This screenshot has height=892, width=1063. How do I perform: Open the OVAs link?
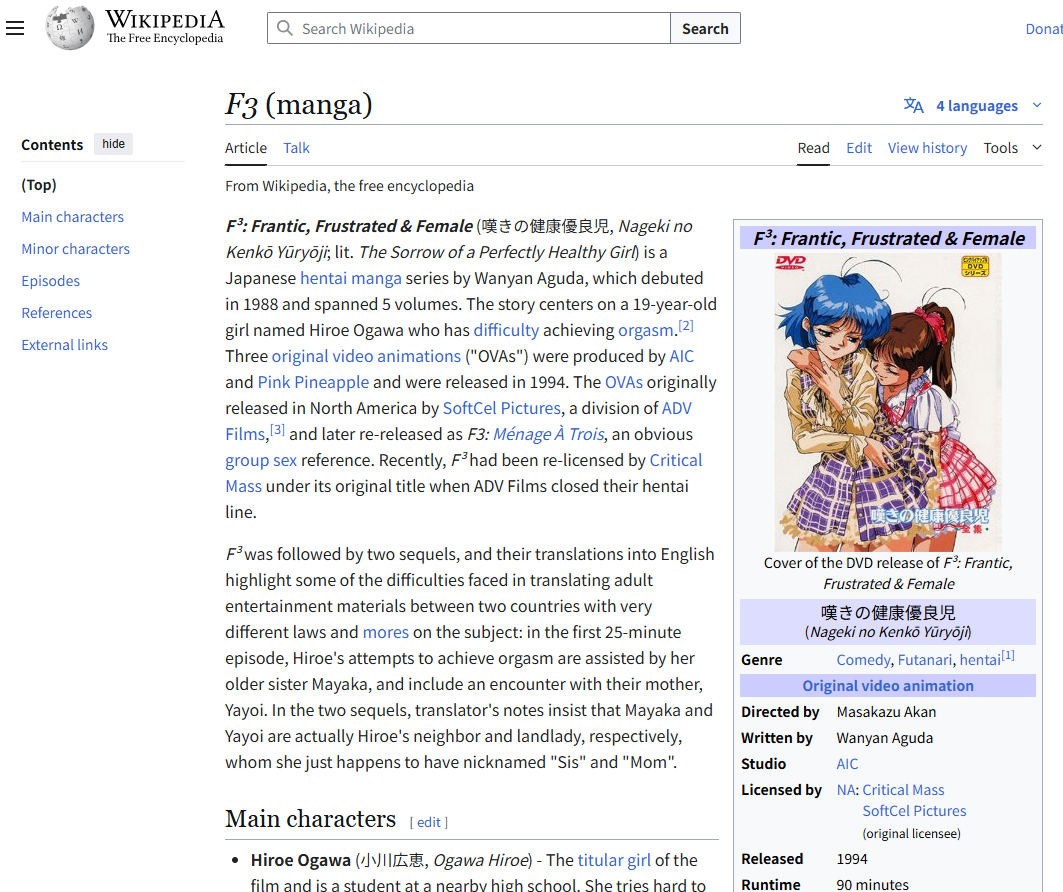pyautogui.click(x=624, y=382)
